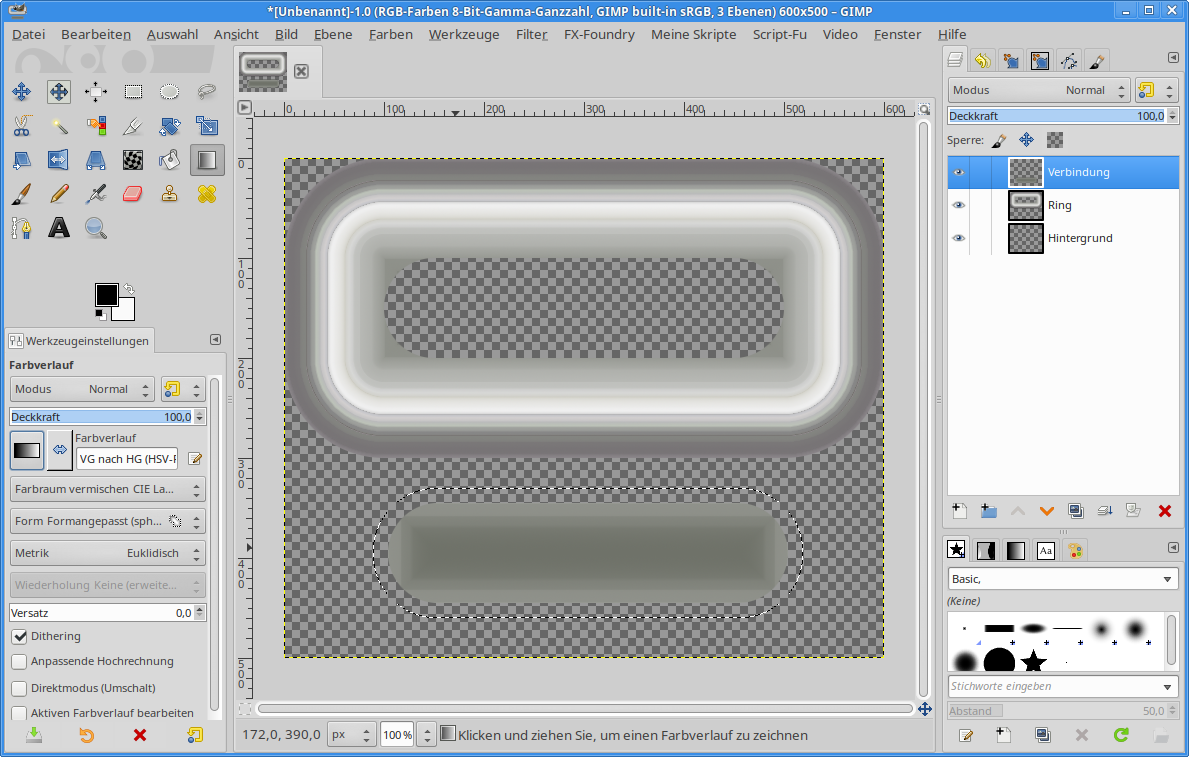This screenshot has width=1189, height=757.
Task: Select the Eraser tool in the toolbox
Action: [133, 194]
